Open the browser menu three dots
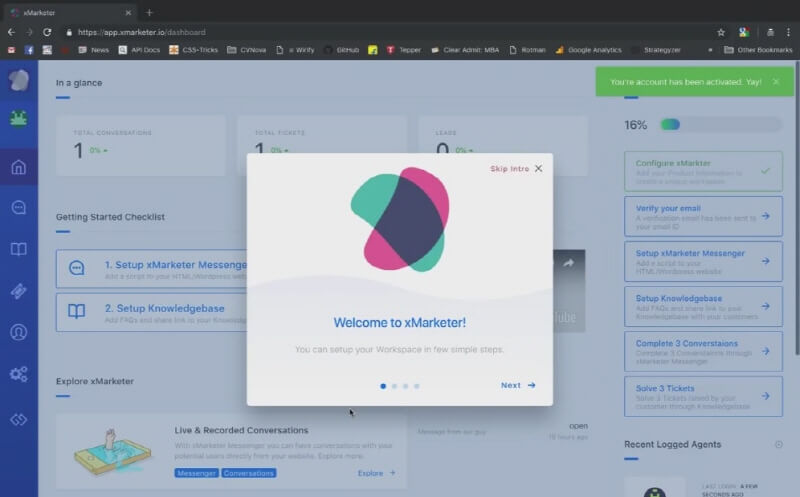 tap(788, 32)
